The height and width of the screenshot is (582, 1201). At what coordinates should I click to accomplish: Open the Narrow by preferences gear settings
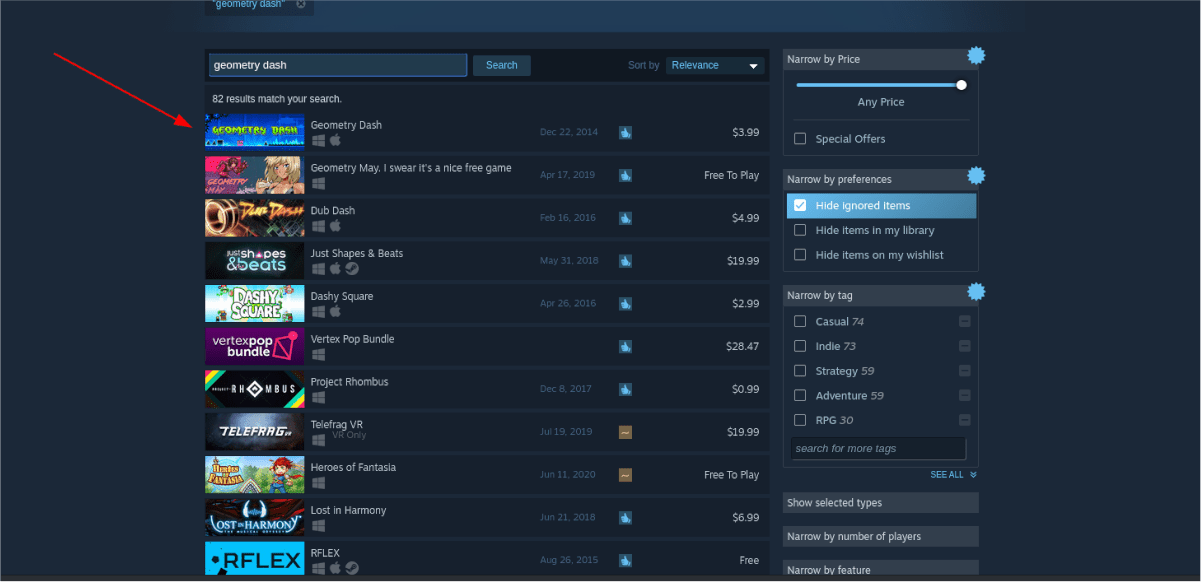976,177
